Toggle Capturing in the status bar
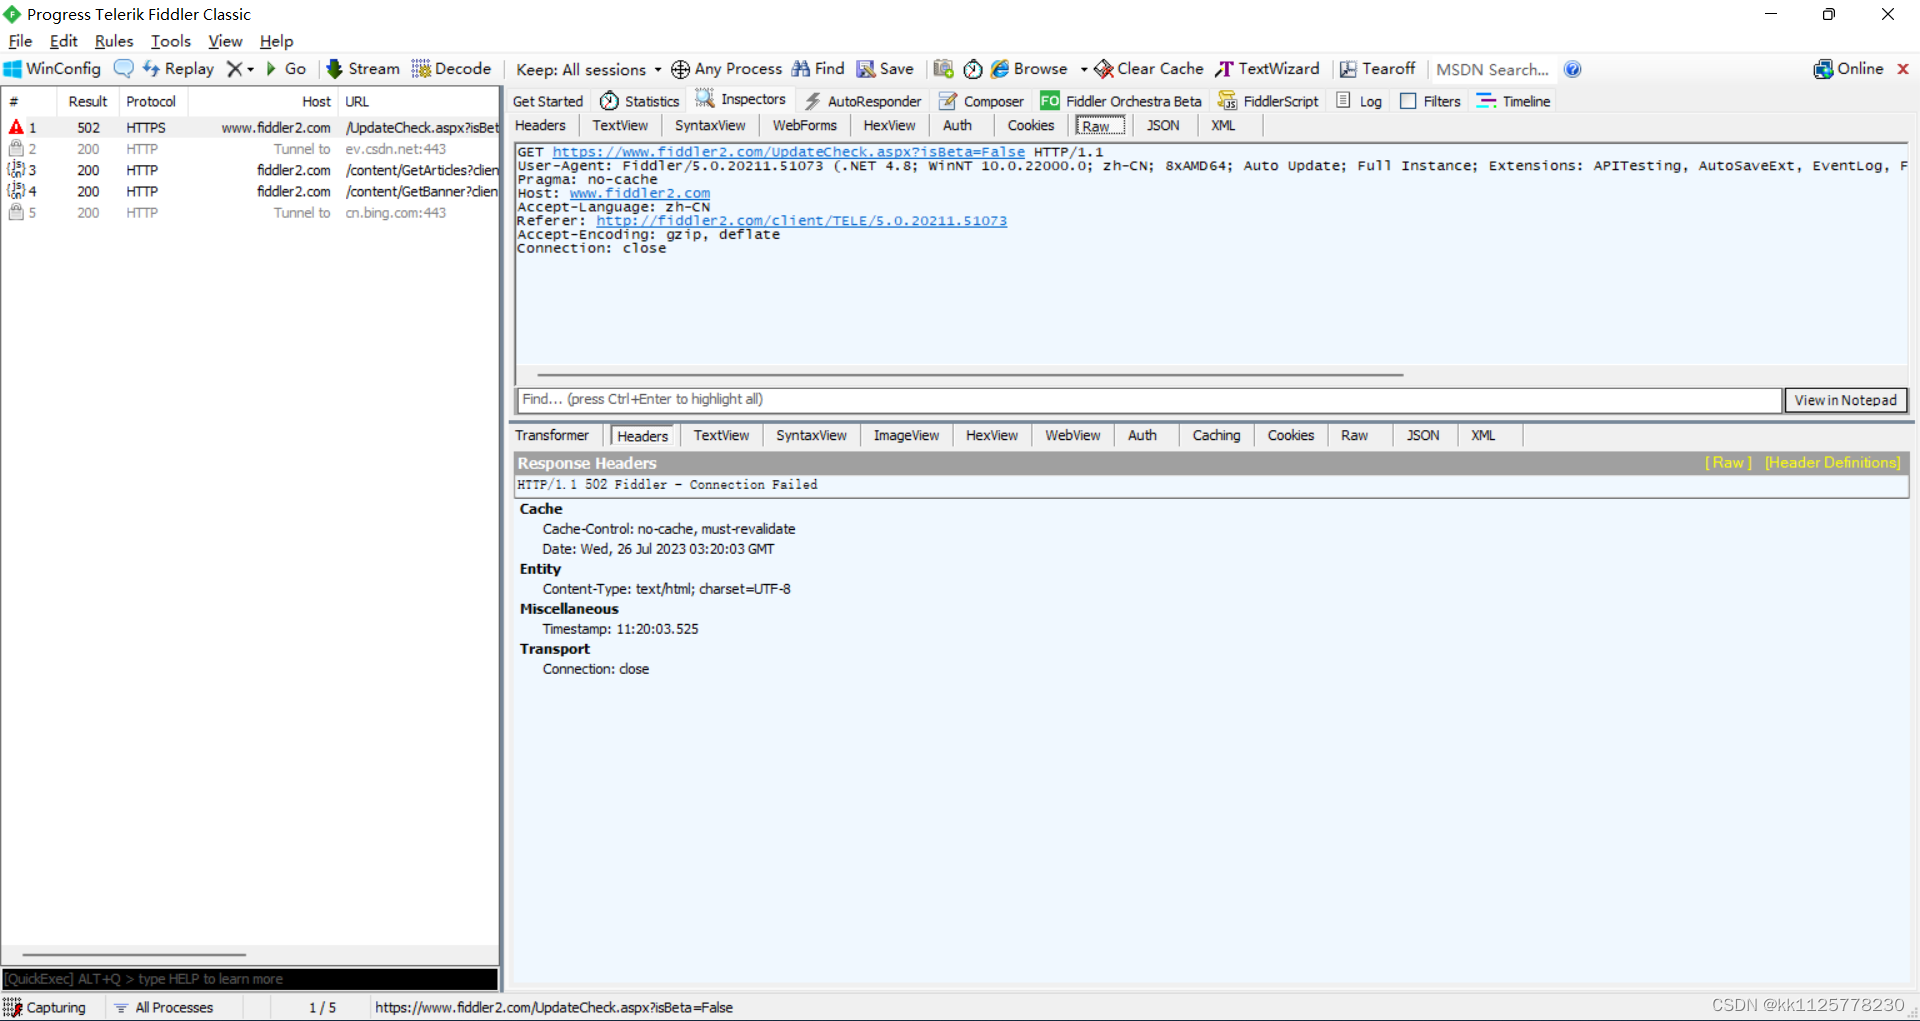 tap(46, 1007)
